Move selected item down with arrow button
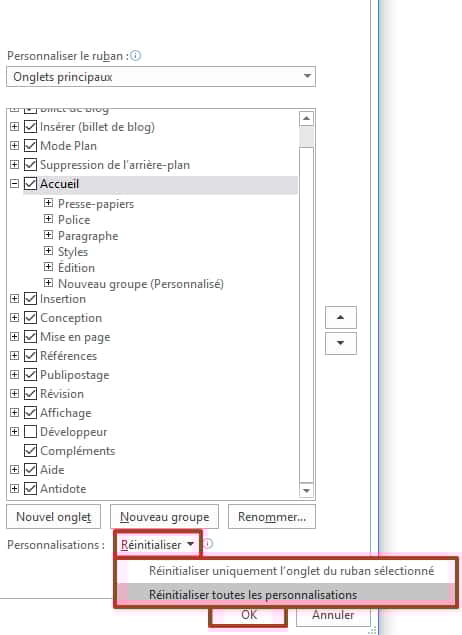 pyautogui.click(x=341, y=343)
